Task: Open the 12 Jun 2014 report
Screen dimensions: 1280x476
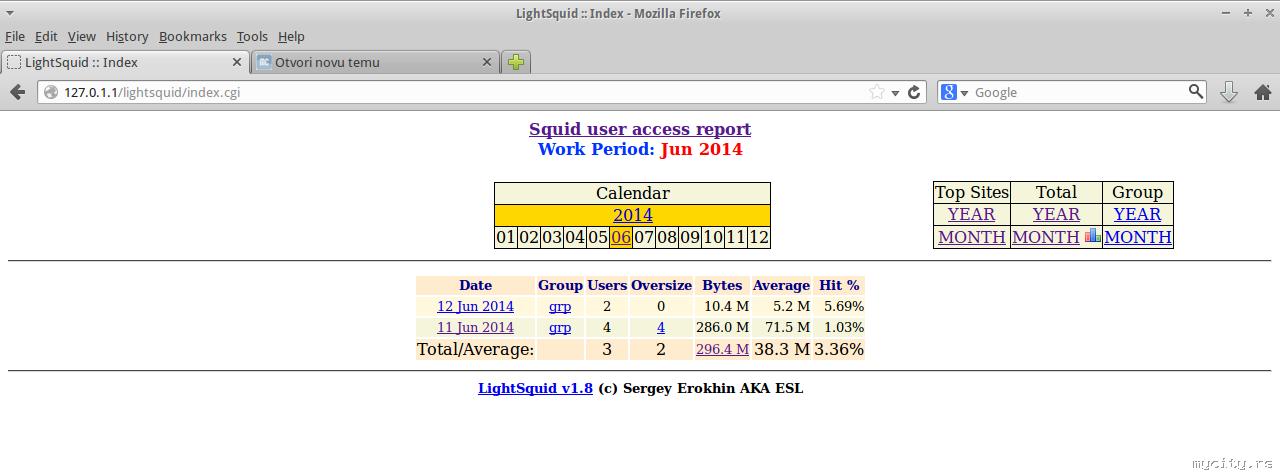Action: tap(475, 306)
